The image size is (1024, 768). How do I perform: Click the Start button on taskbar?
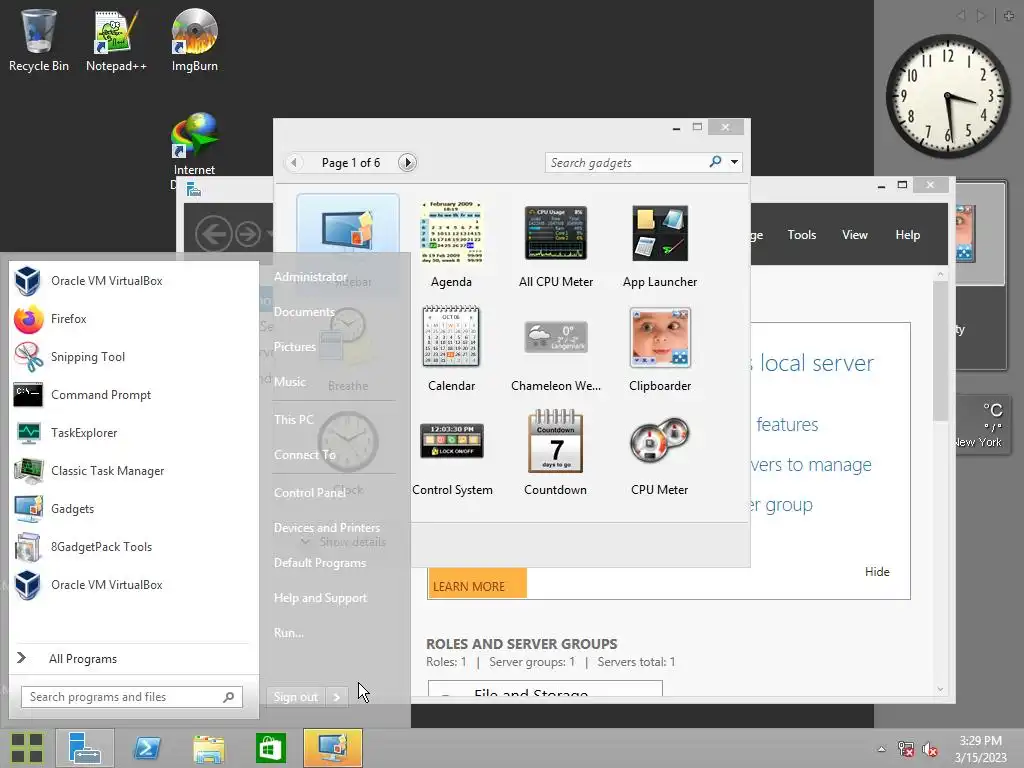[27, 748]
